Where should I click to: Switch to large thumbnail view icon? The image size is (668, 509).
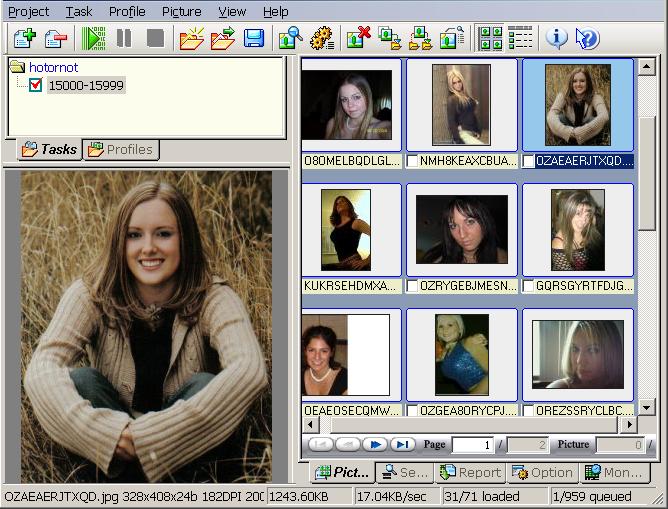pos(491,39)
